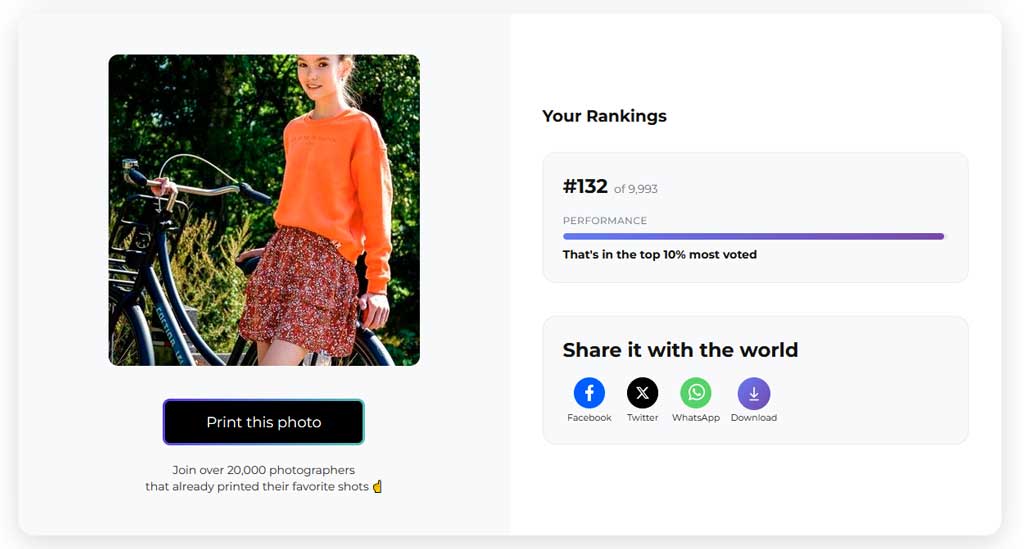Screen dimensions: 1024x549
Task: Share the photo via Facebook icon
Action: pyautogui.click(x=589, y=393)
